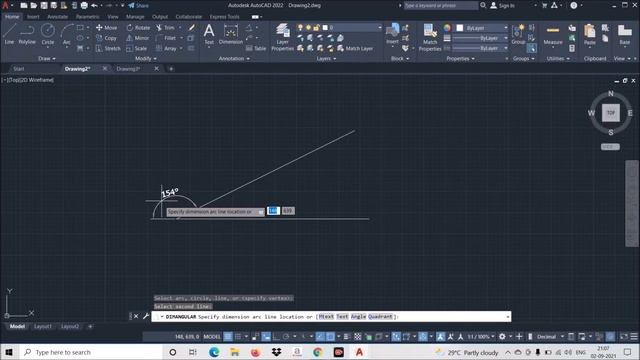Choose the Quadrant command option
Viewport: 640px width, 360px height.
click(380, 316)
